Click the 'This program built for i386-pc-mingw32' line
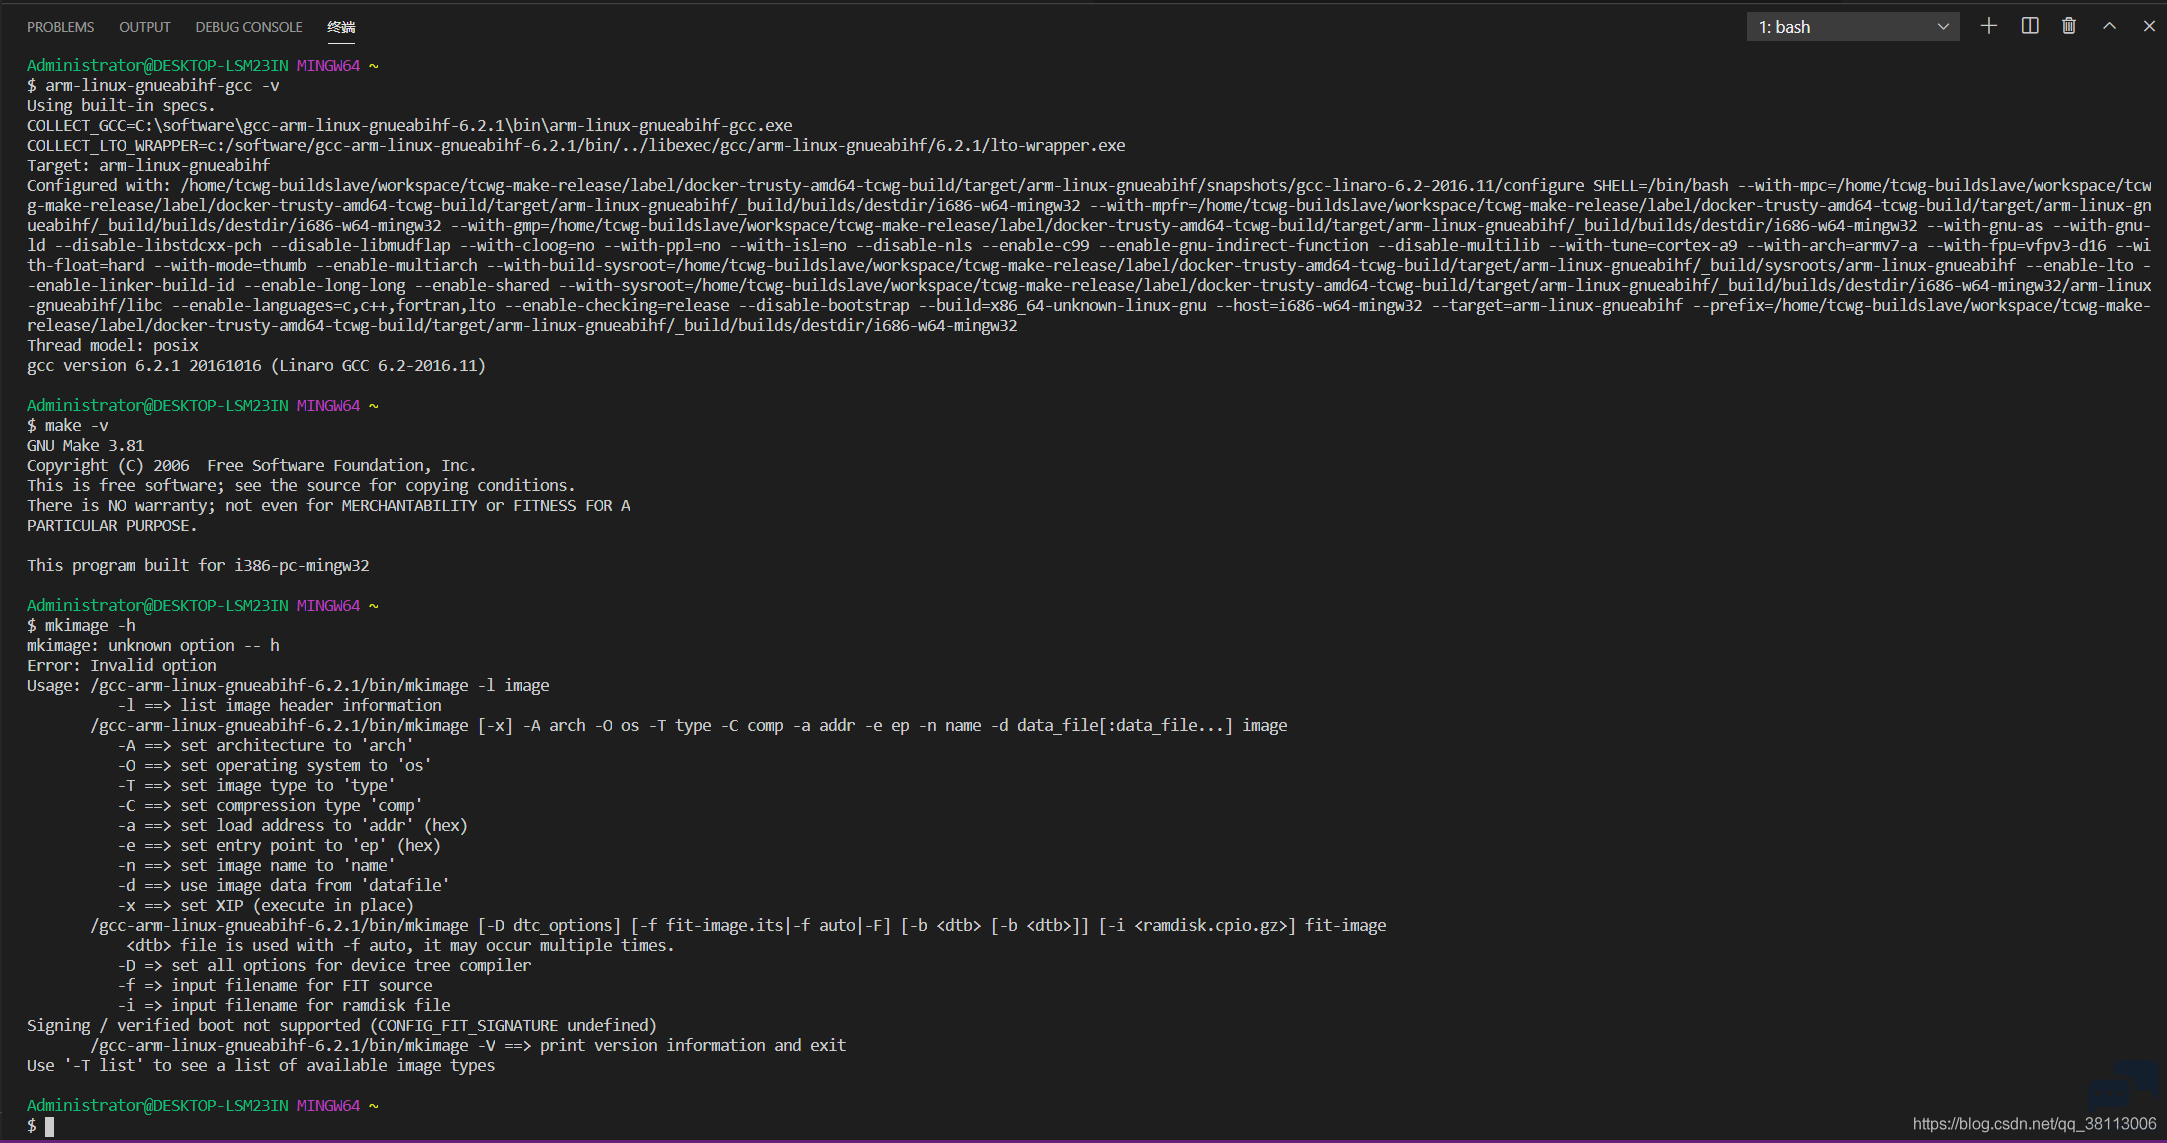Viewport: 2167px width, 1143px height. pyautogui.click(x=198, y=566)
